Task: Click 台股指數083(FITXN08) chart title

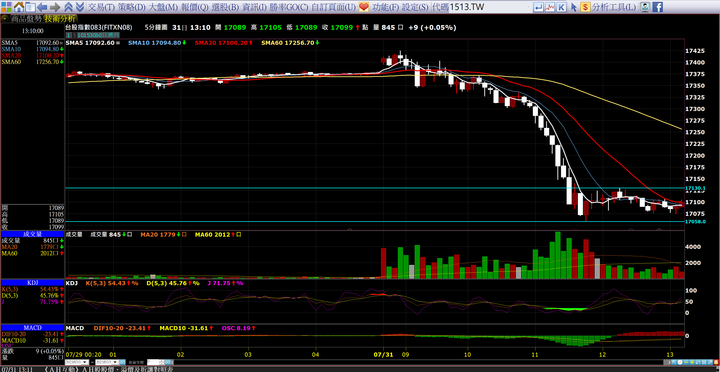Action: tap(99, 28)
